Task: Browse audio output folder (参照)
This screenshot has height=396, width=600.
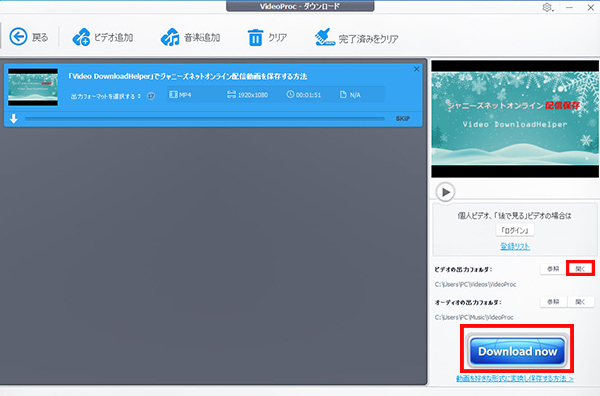Action: 553,302
